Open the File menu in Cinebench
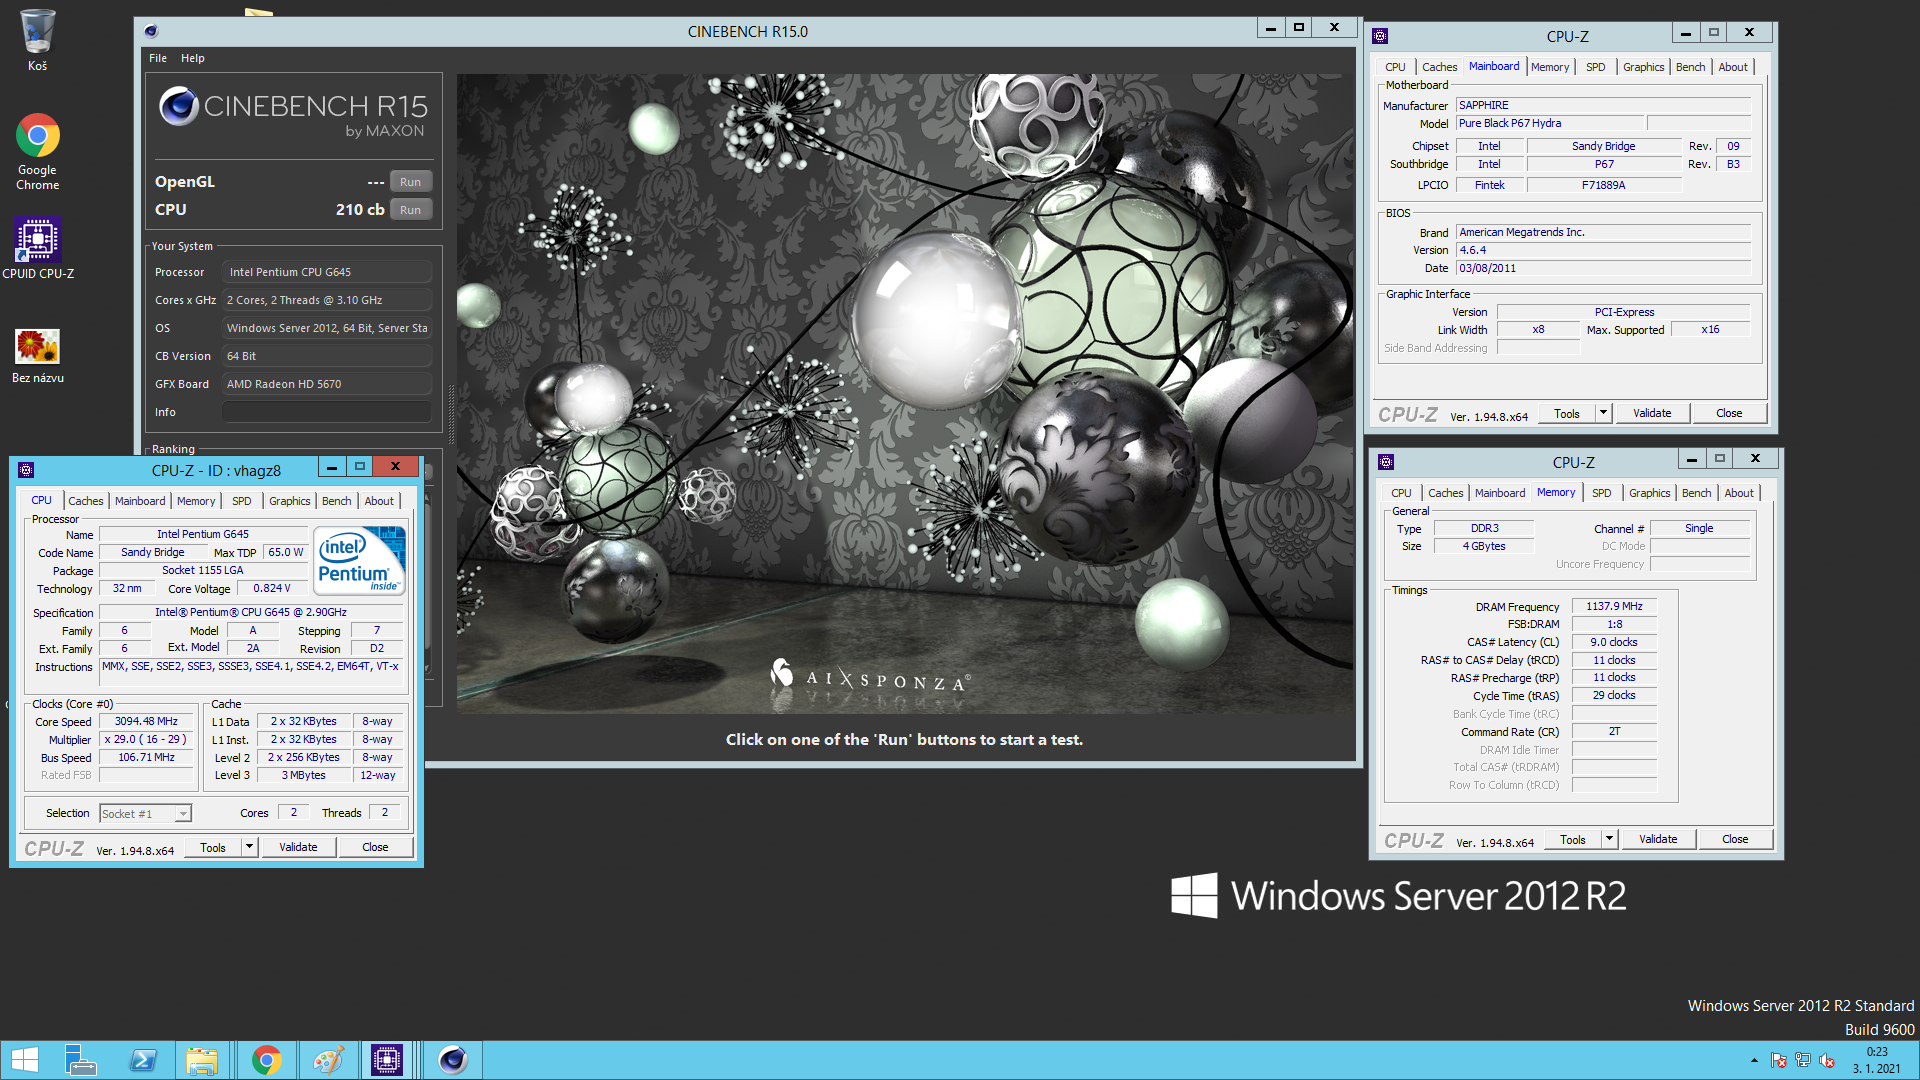1920x1080 pixels. point(158,58)
